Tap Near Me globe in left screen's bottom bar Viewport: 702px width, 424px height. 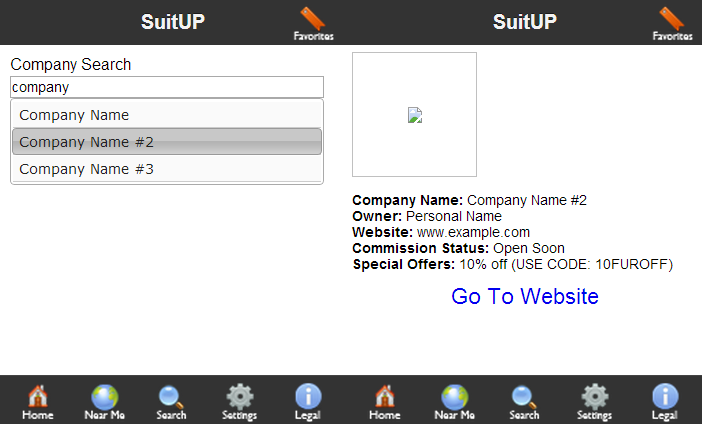[105, 403]
